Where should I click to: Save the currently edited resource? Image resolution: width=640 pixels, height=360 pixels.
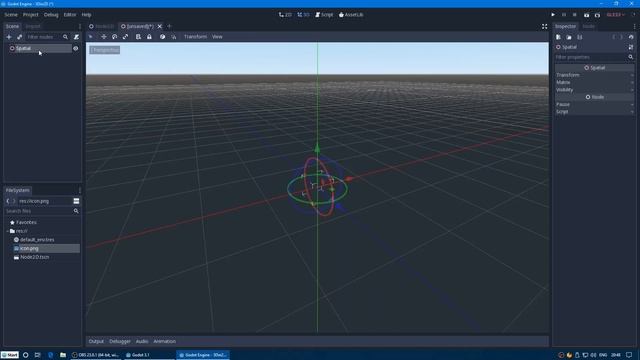pos(580,37)
